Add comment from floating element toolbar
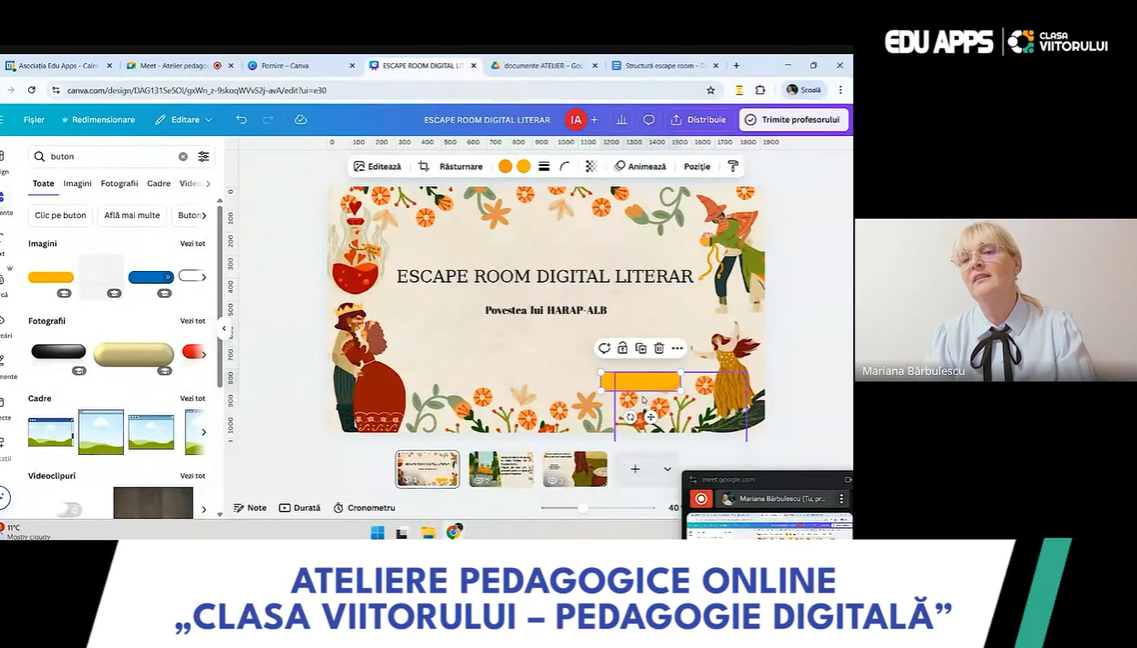Viewport: 1137px width, 648px height. click(604, 349)
